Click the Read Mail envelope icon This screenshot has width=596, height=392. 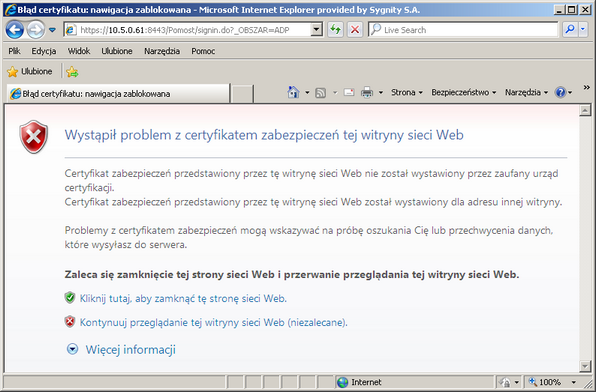pos(349,92)
